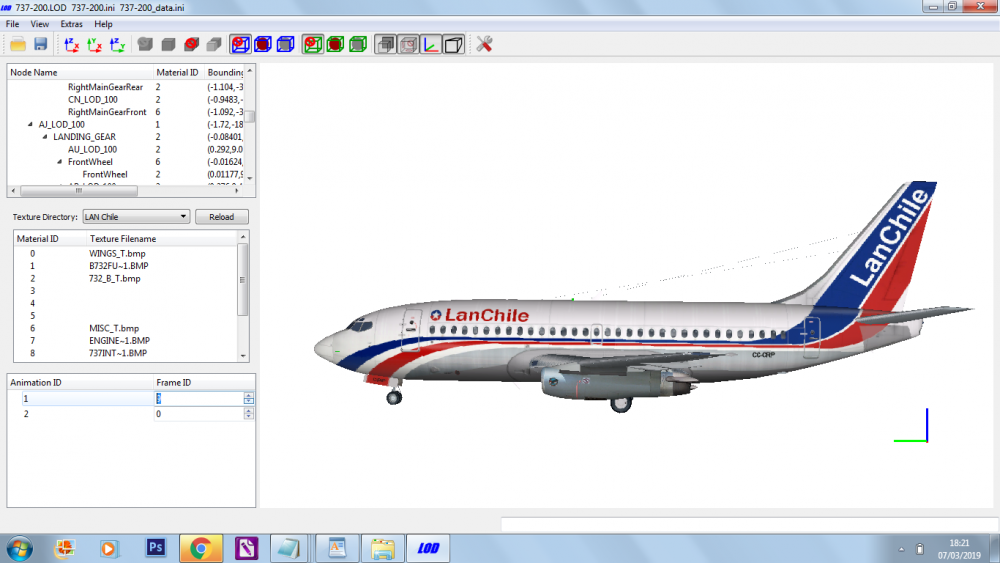
Task: Show hidden tray icons arrow
Action: pyautogui.click(x=901, y=549)
